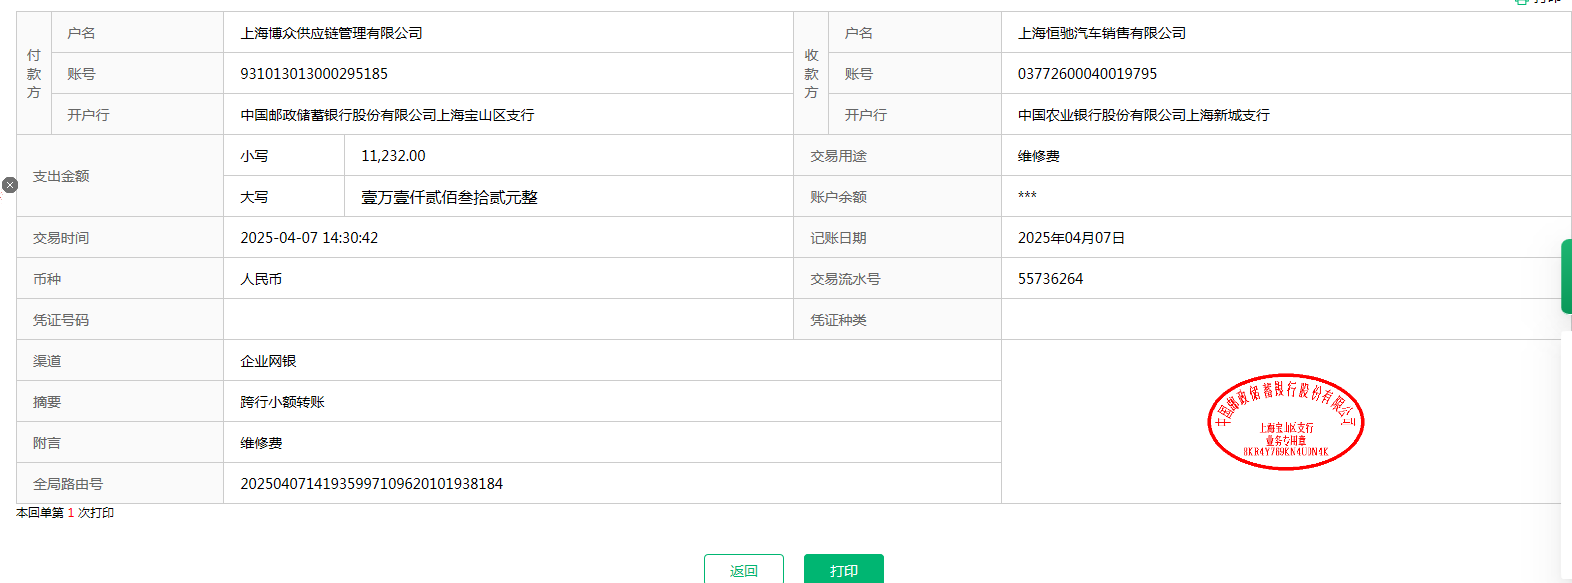Click the payer bank 中国邮政储蓄银行 branch text
The width and height of the screenshot is (1572, 583).
pos(387,115)
